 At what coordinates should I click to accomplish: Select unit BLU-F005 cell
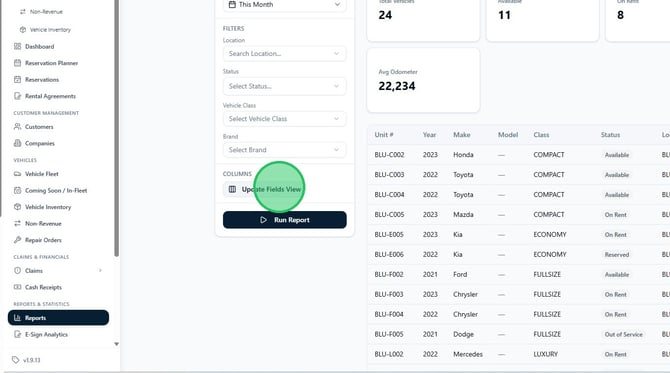coord(389,334)
